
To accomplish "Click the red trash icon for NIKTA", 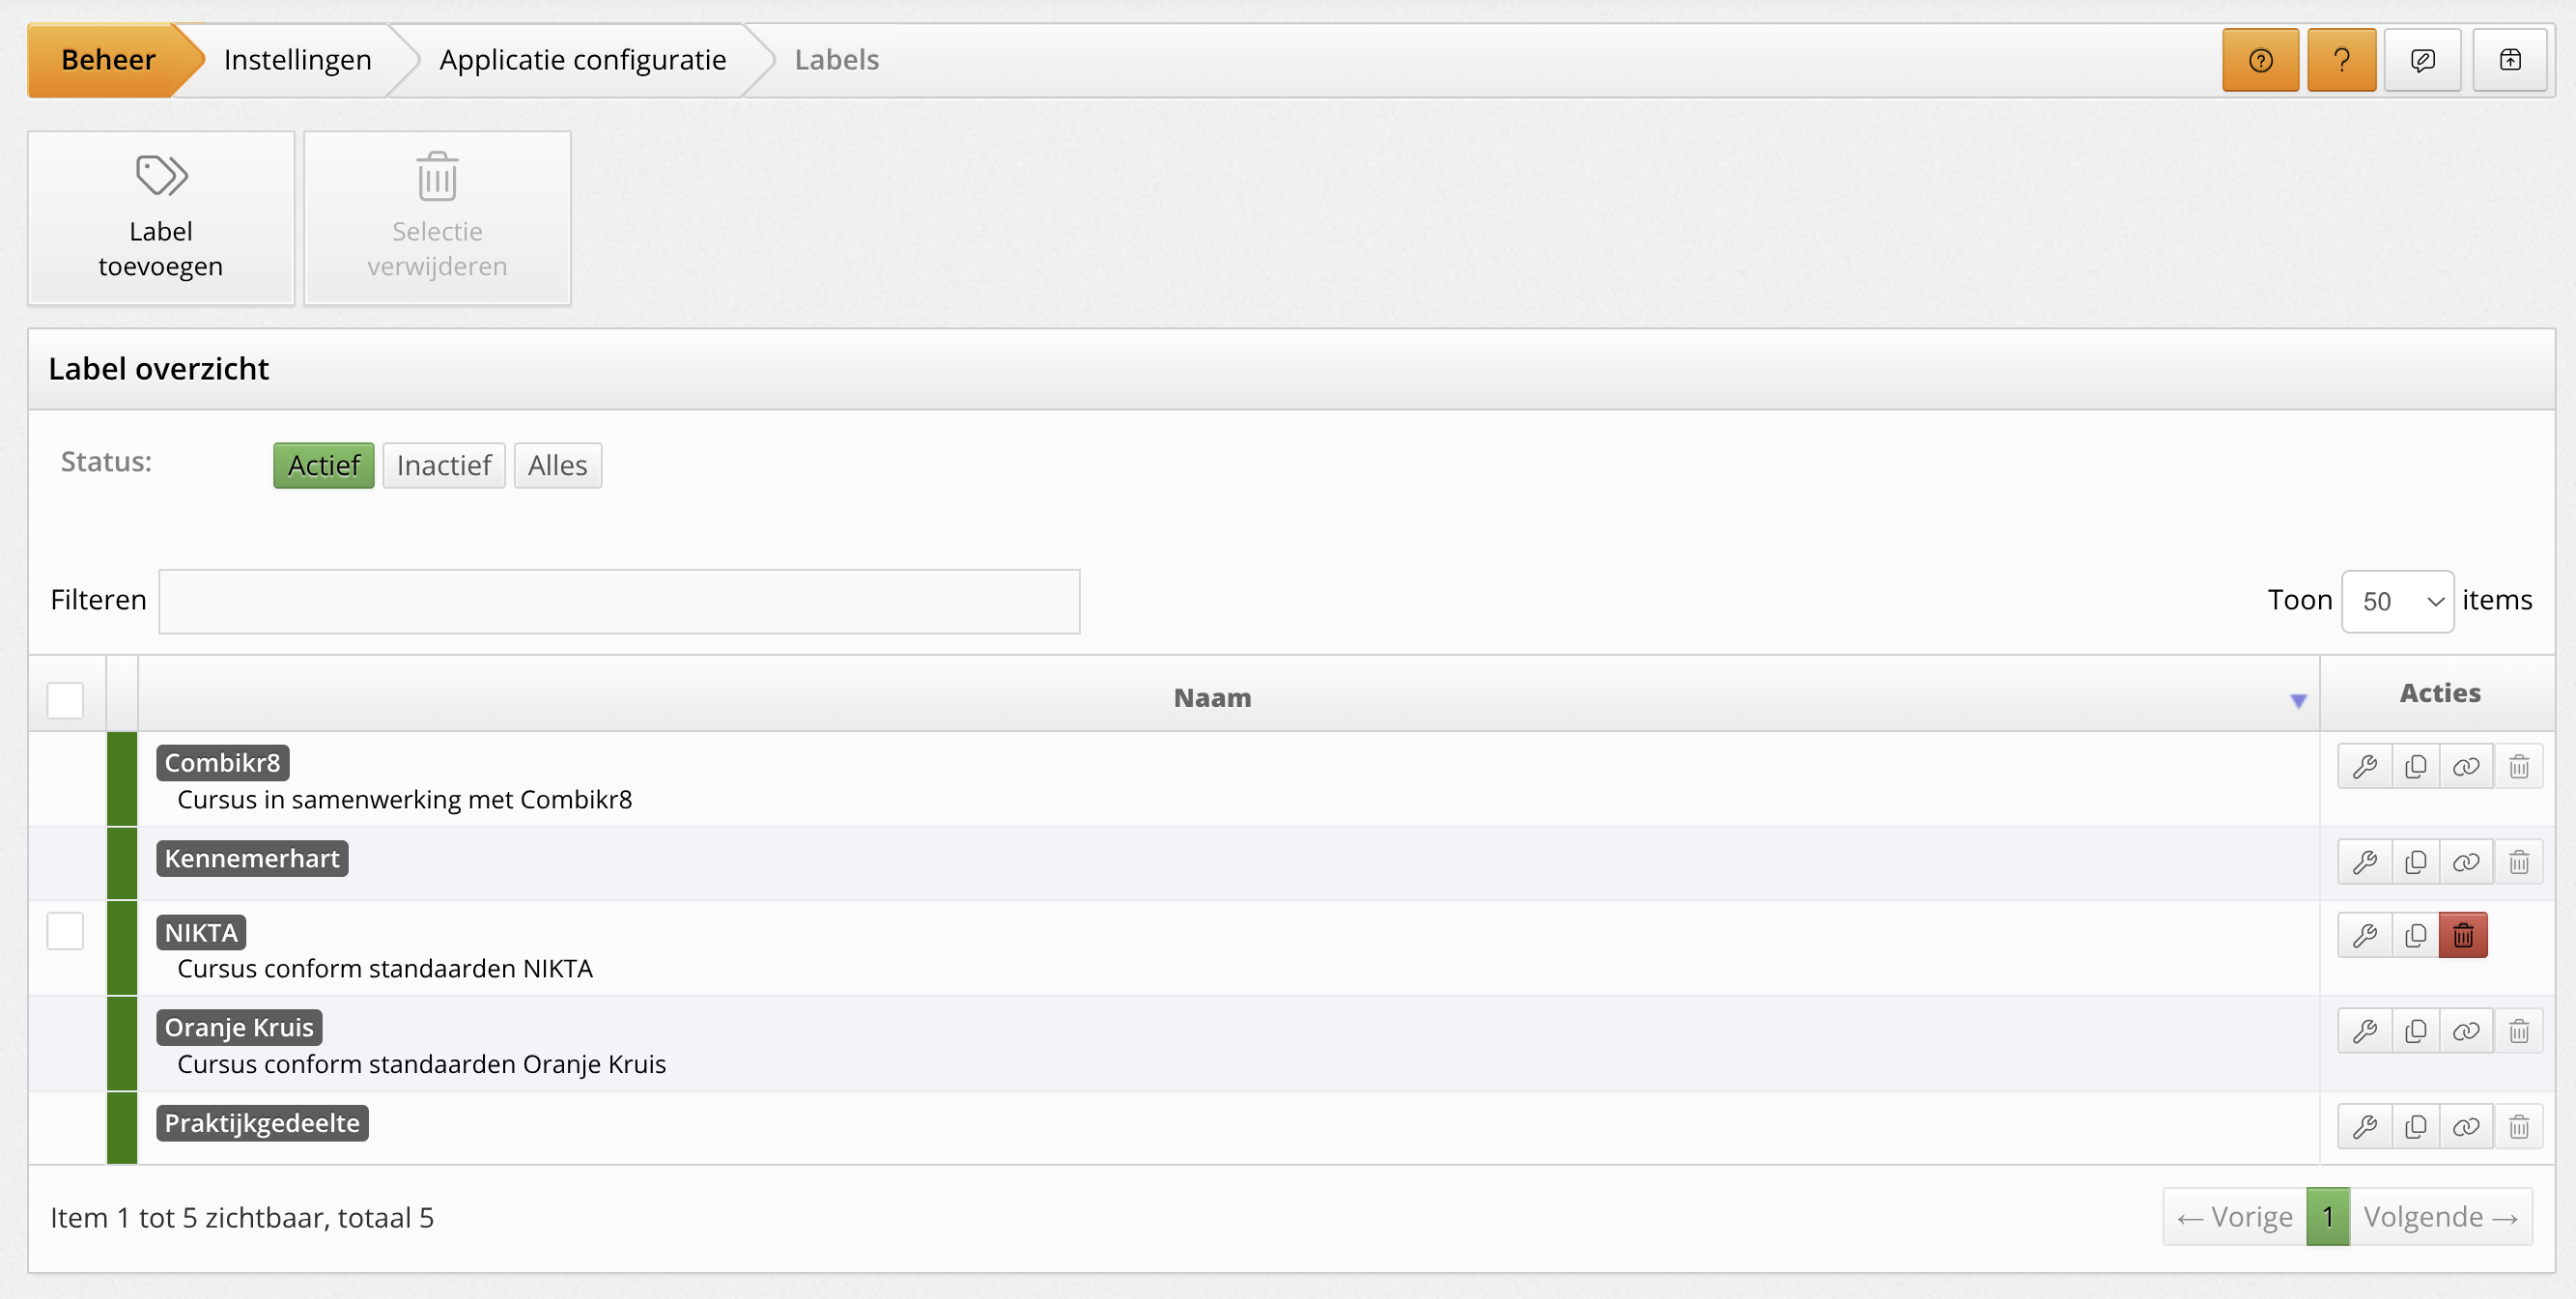I will [2462, 936].
